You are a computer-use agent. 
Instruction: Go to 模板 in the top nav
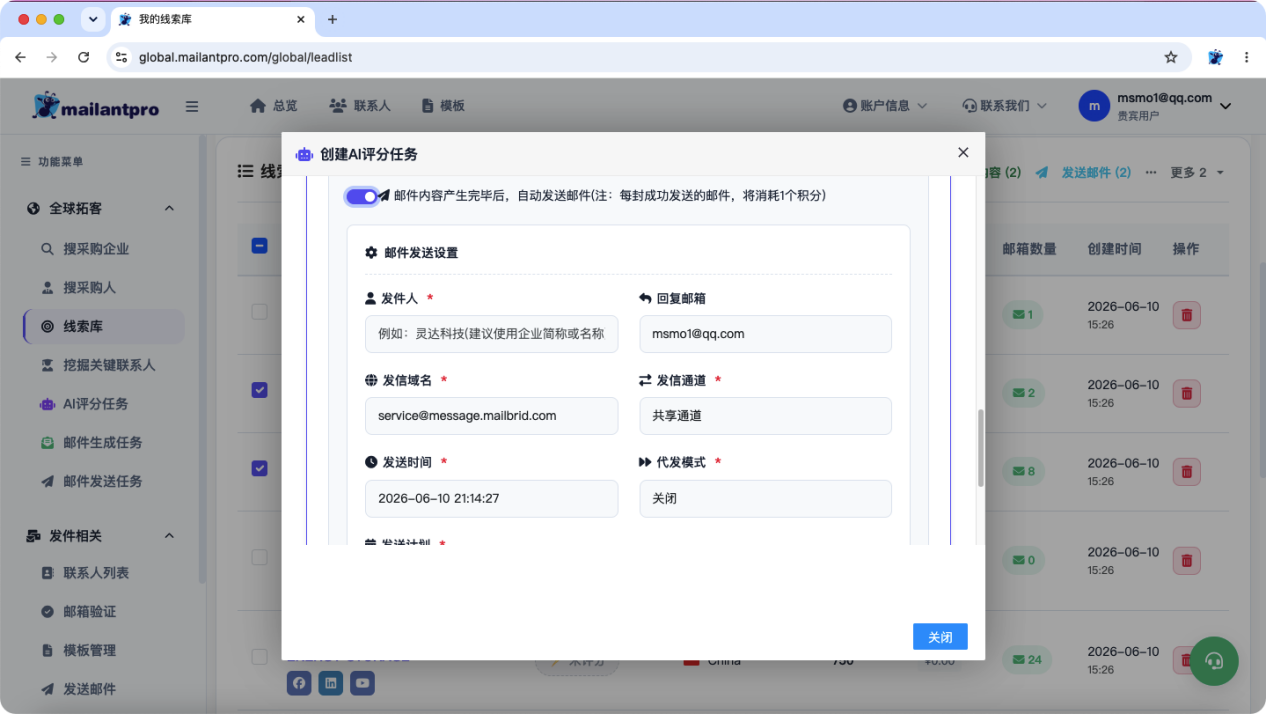click(443, 106)
